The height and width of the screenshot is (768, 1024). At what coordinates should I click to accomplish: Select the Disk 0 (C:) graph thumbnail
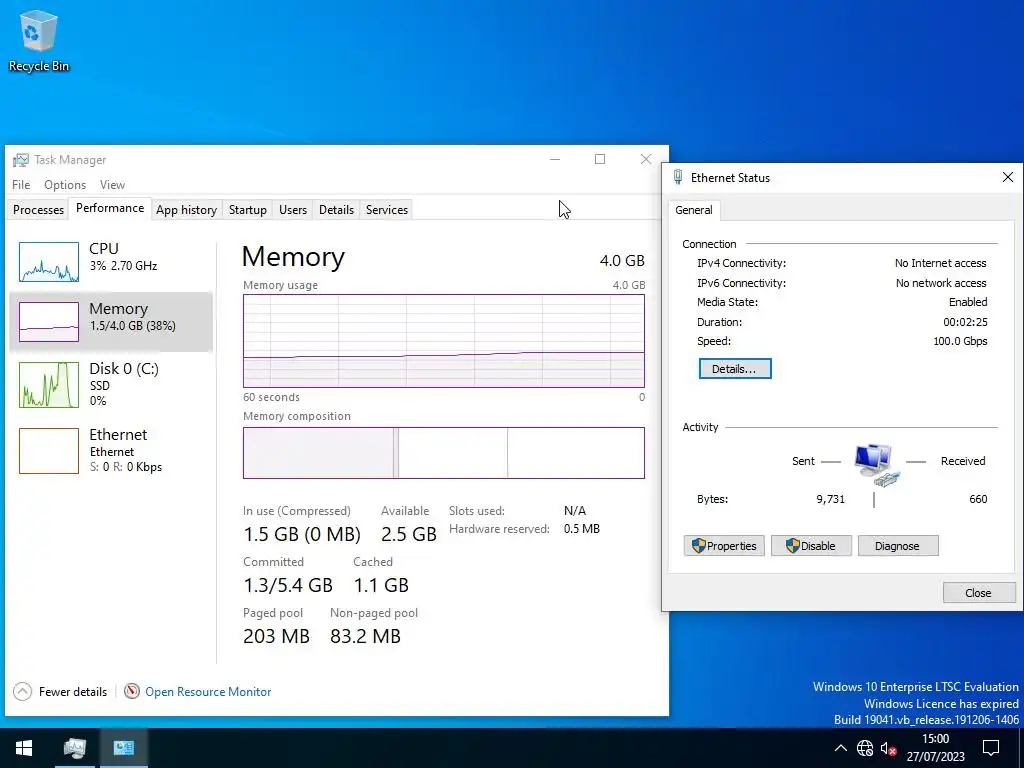point(49,385)
